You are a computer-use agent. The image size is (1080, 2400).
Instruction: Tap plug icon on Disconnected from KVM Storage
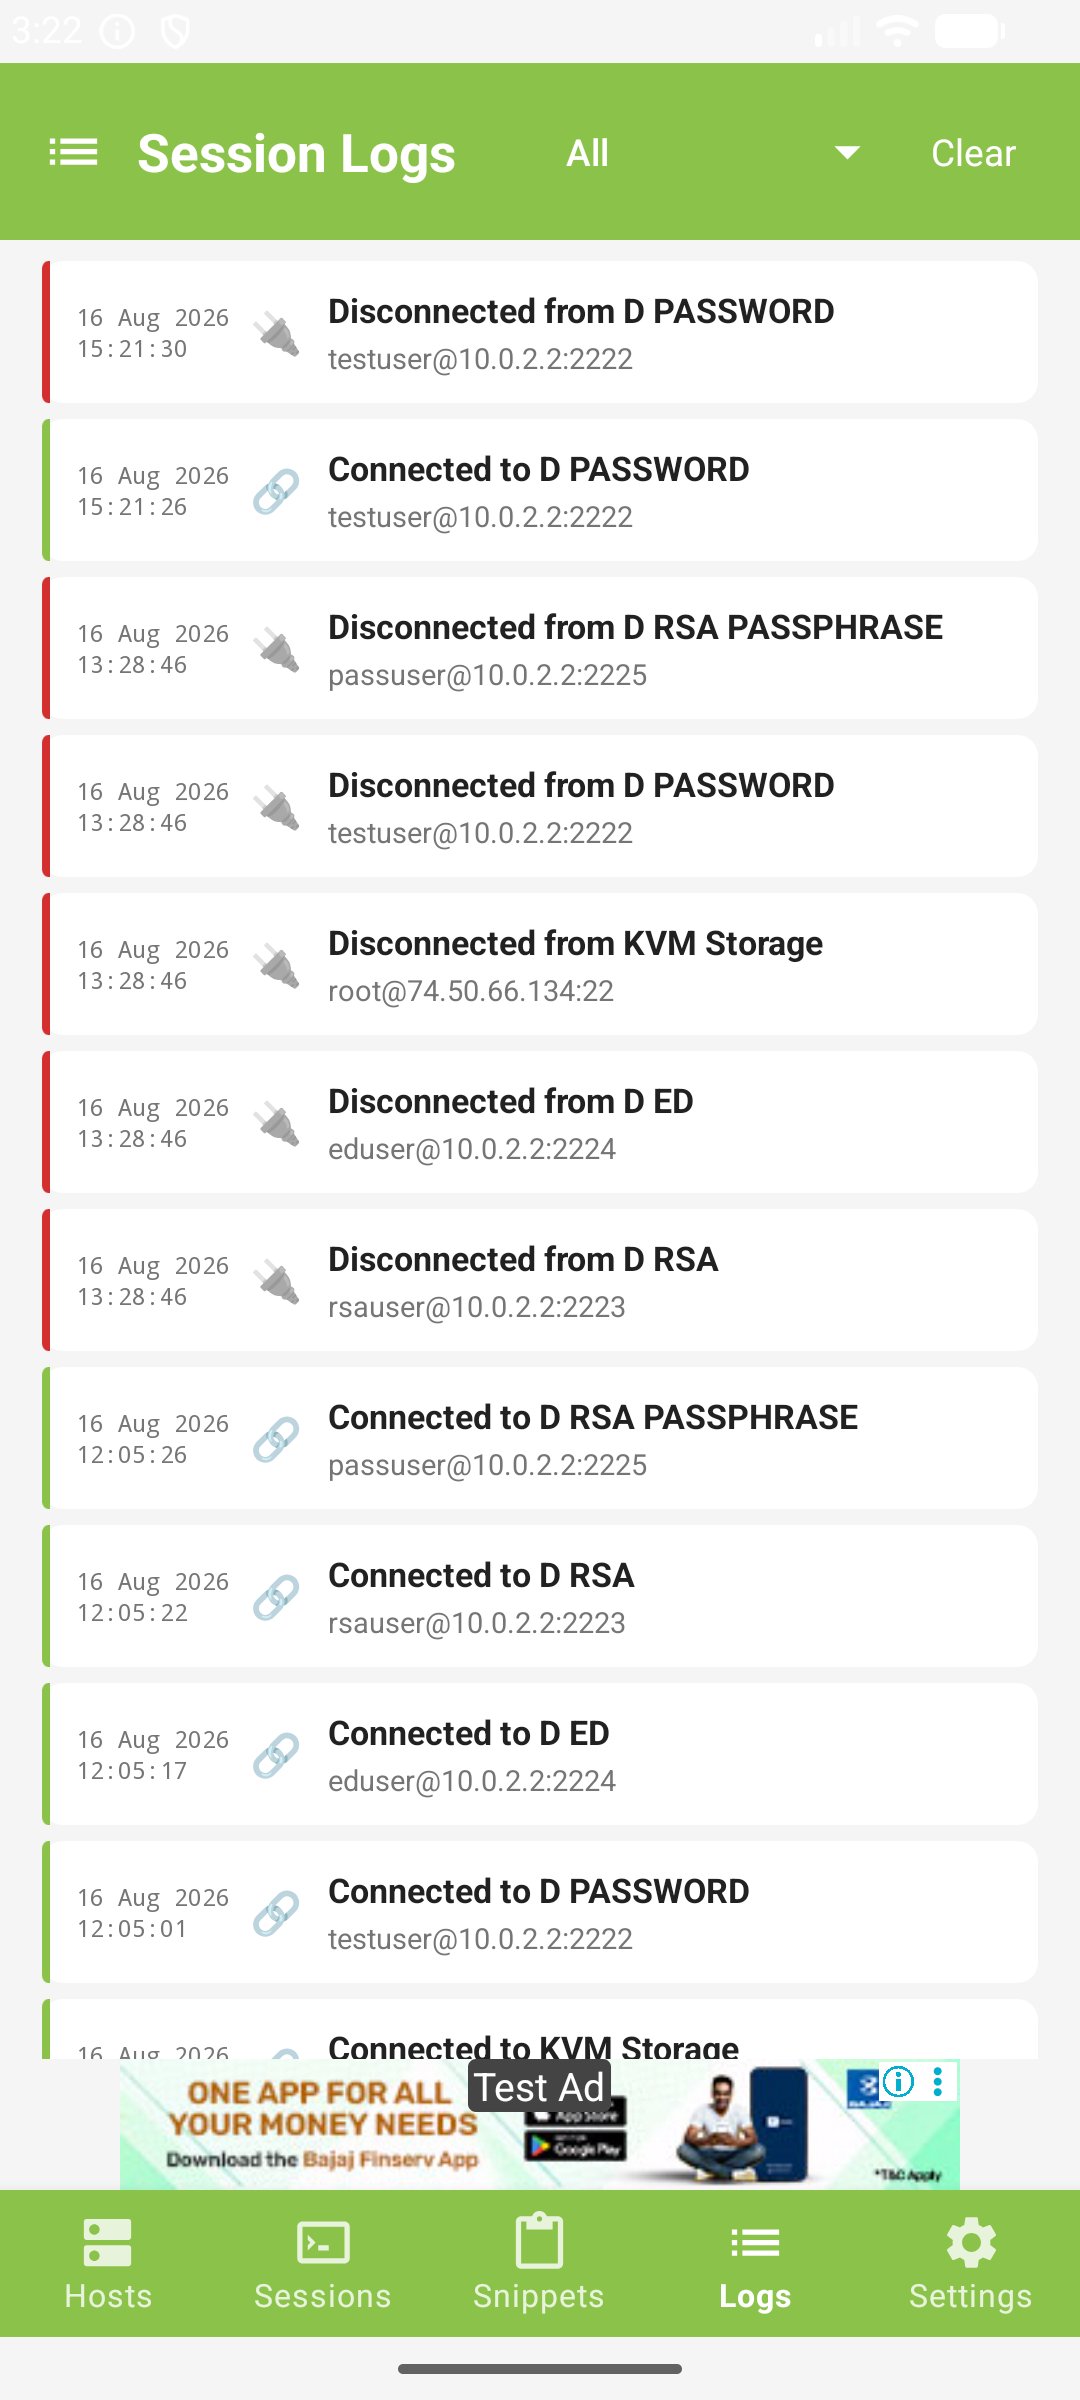click(x=277, y=965)
